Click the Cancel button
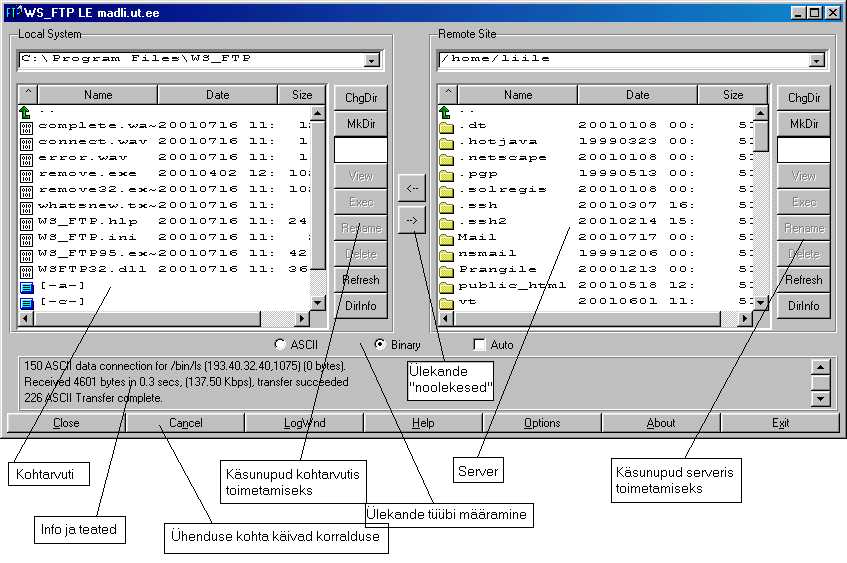847x563 pixels. click(x=185, y=423)
